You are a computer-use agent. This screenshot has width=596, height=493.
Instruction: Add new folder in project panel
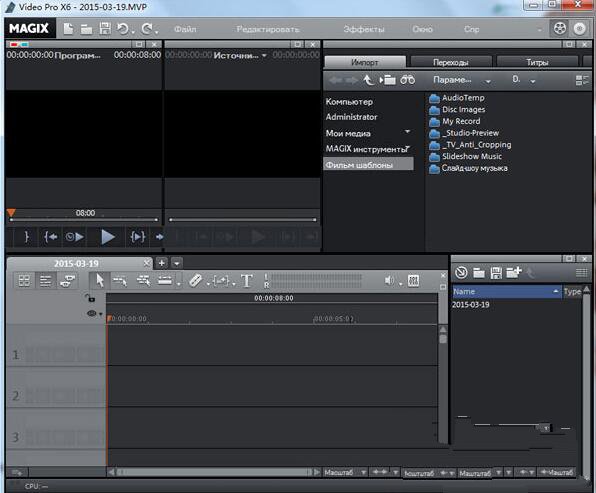(x=514, y=272)
